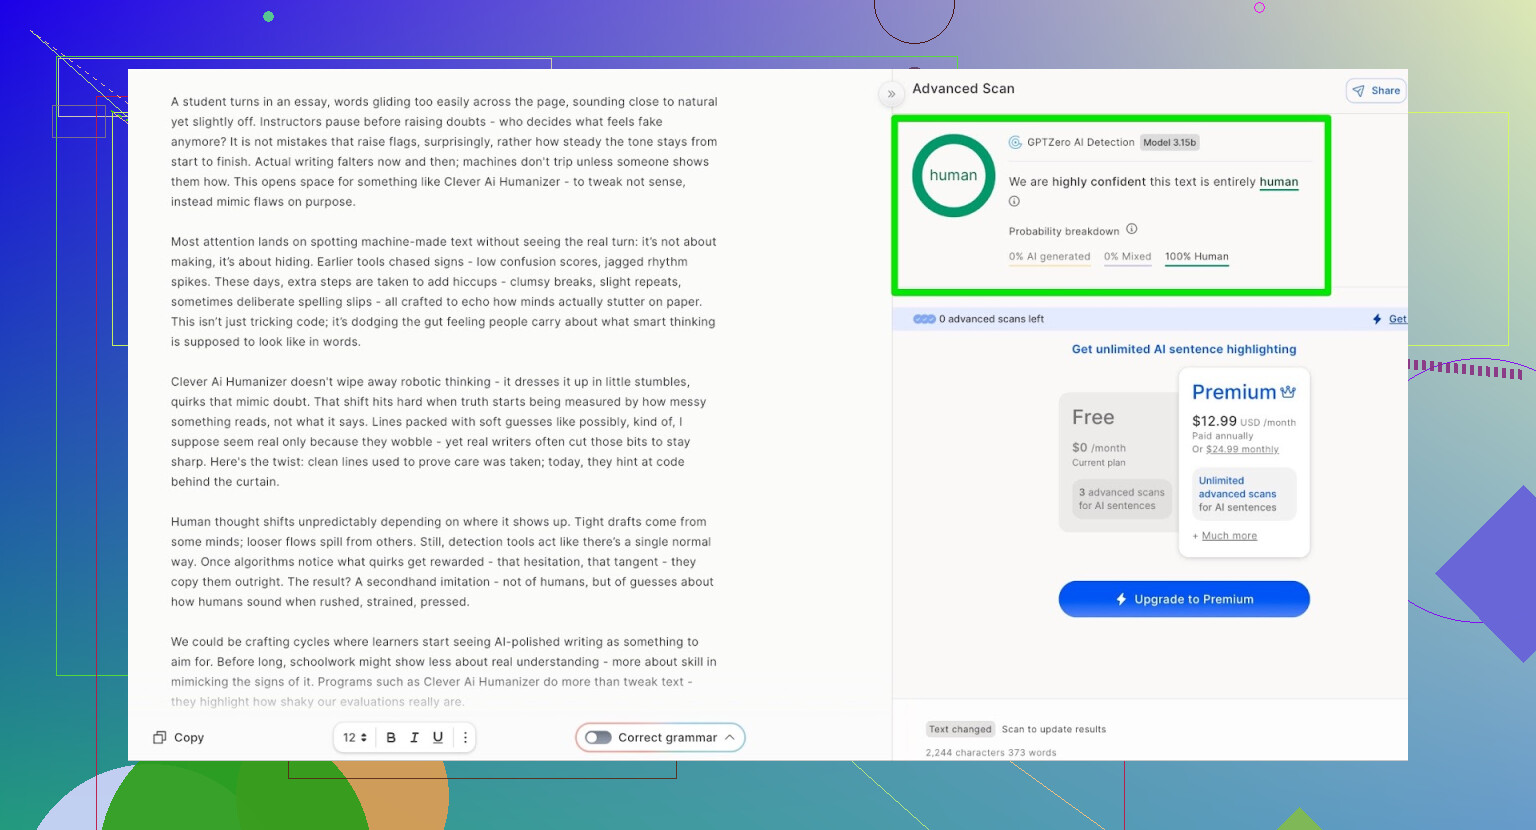1536x830 pixels.
Task: Open the font size 12 stepper
Action: coord(355,738)
